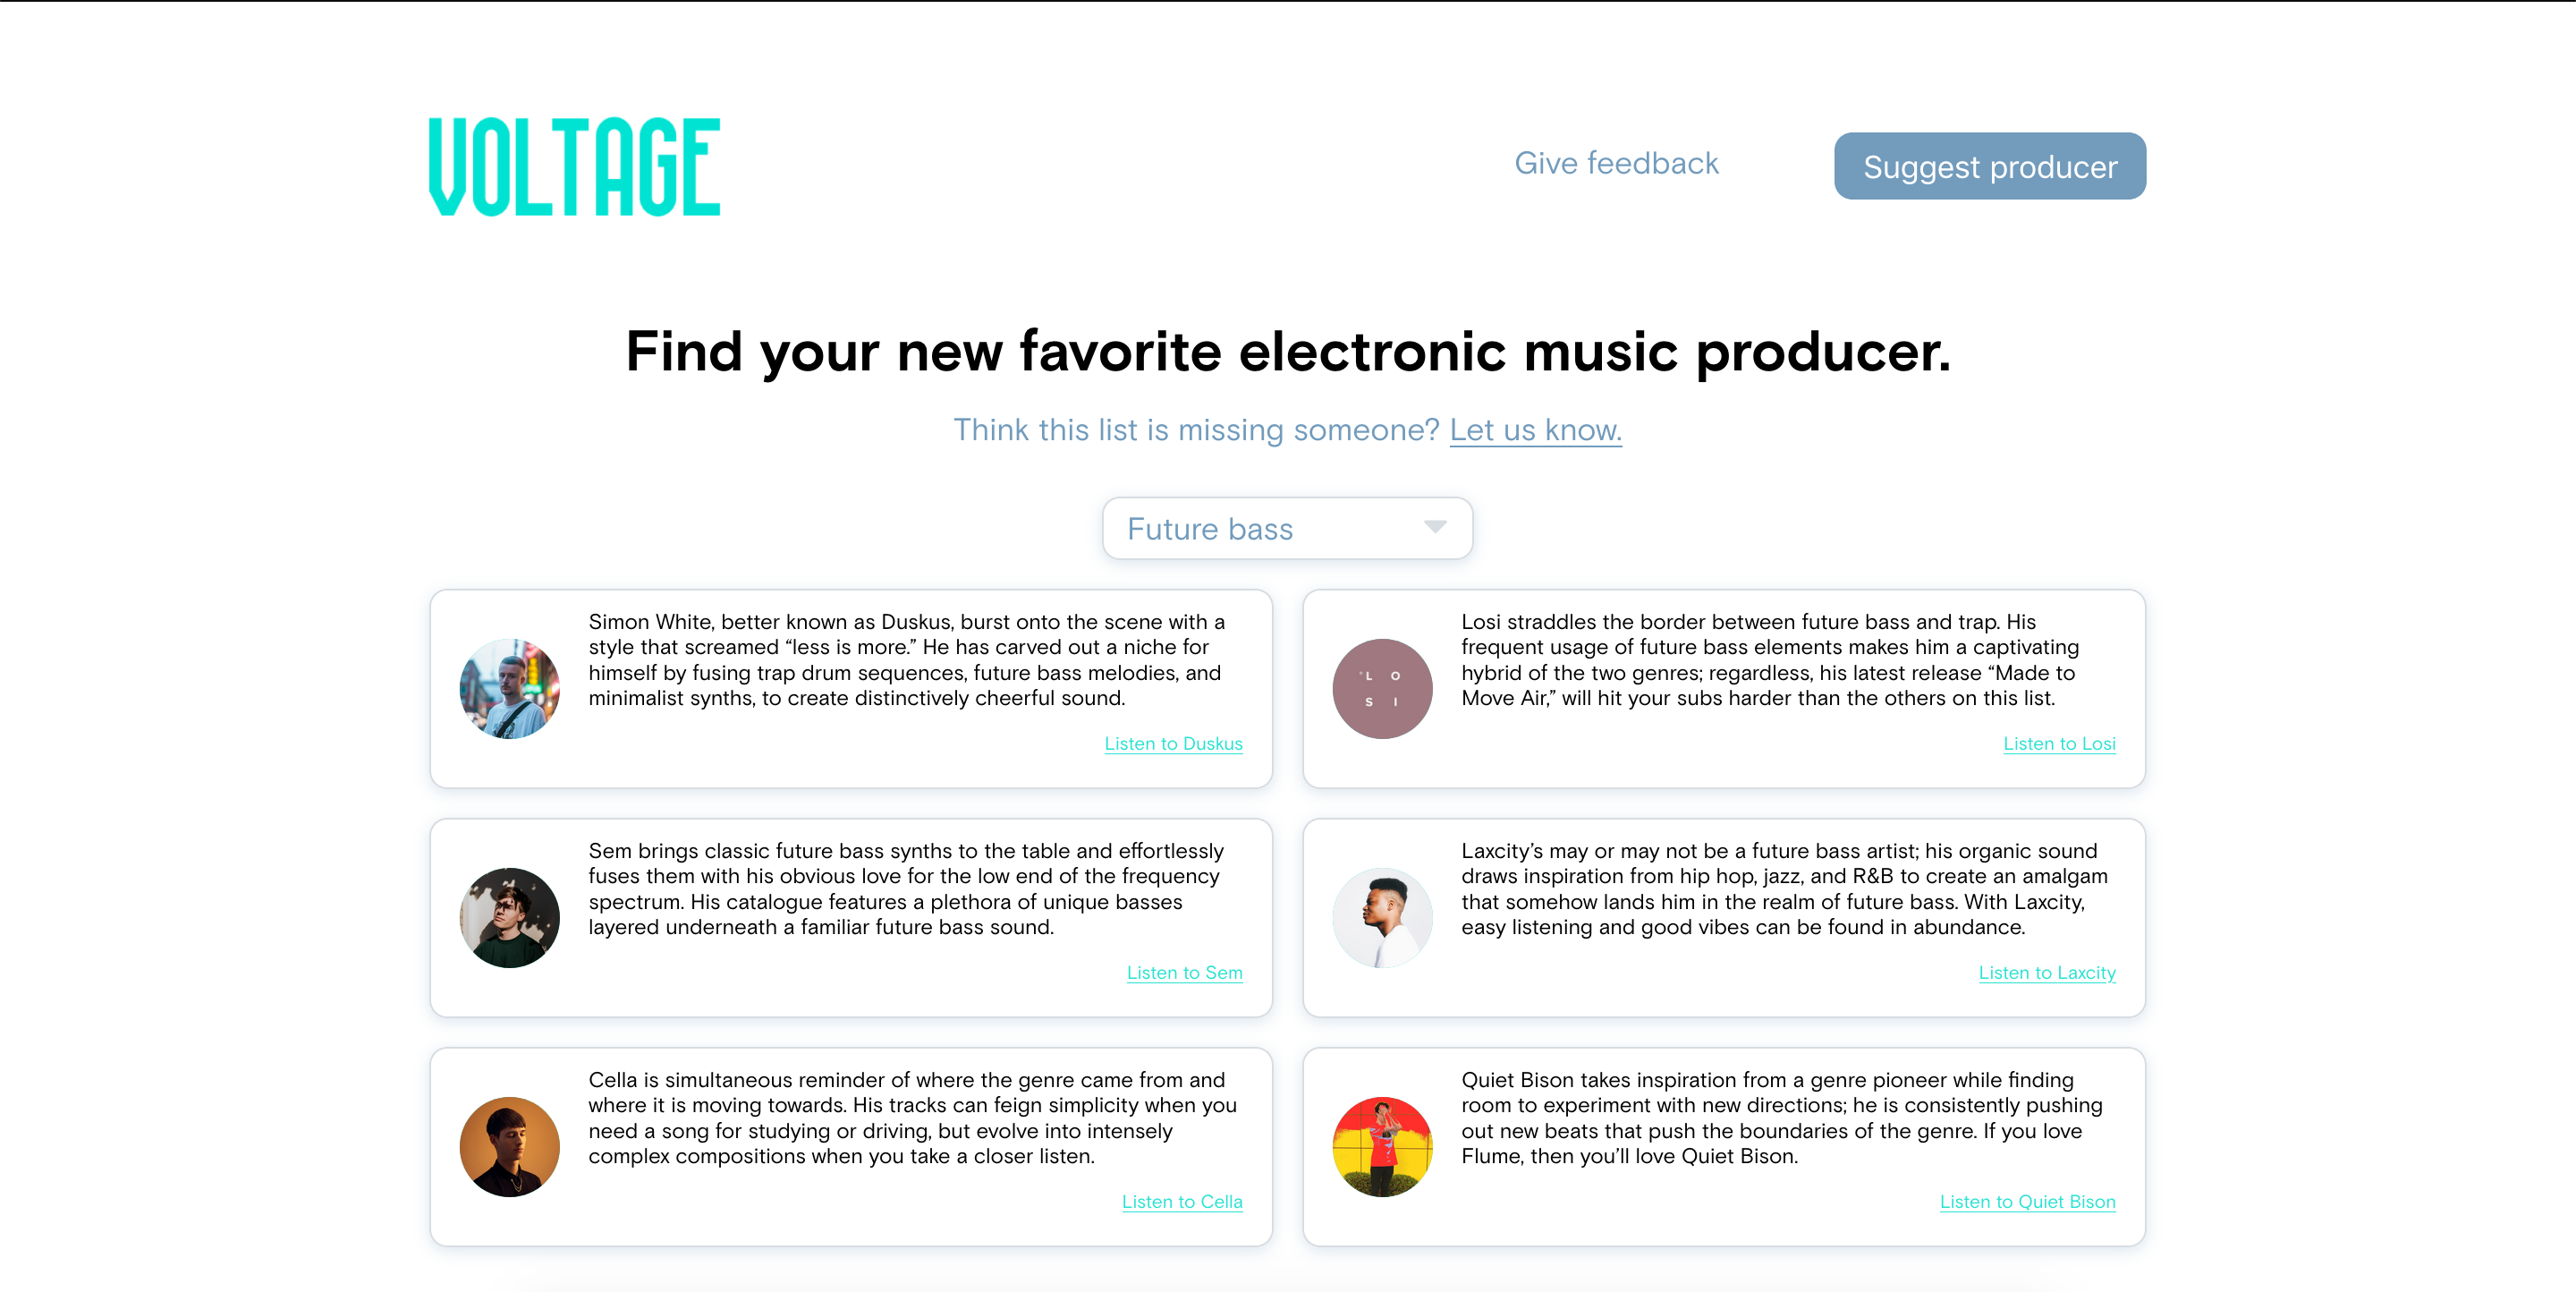Click Cella's profile picture
This screenshot has height=1292, width=2576.
[509, 1146]
